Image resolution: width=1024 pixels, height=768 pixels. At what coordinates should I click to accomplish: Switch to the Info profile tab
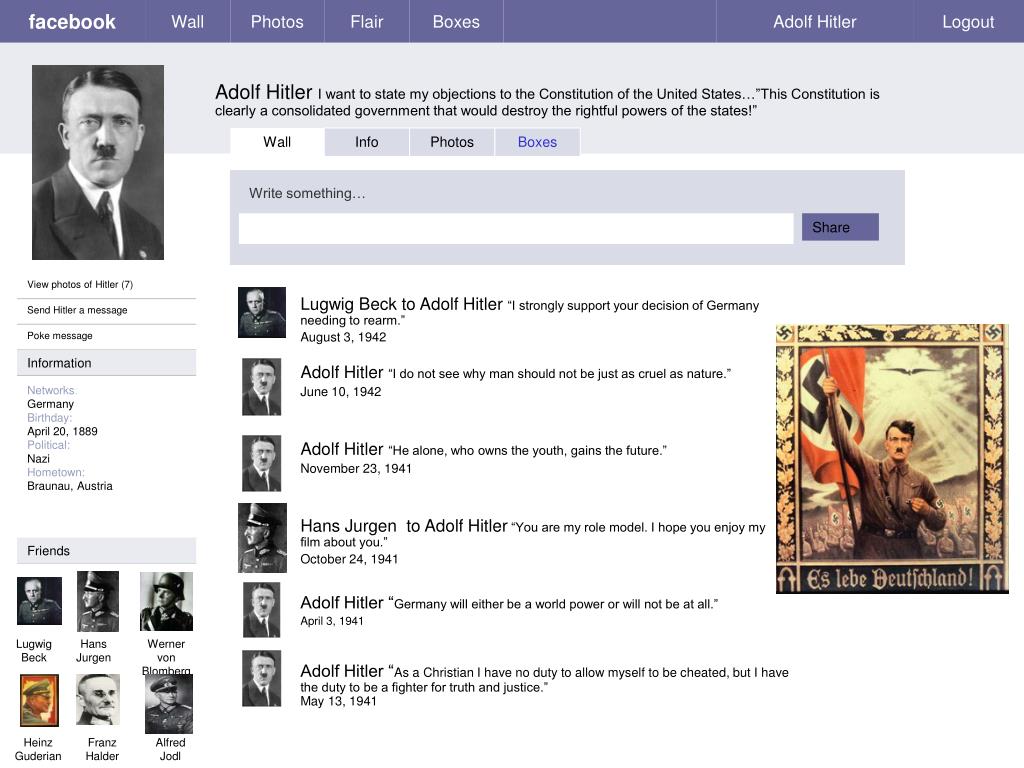point(366,142)
